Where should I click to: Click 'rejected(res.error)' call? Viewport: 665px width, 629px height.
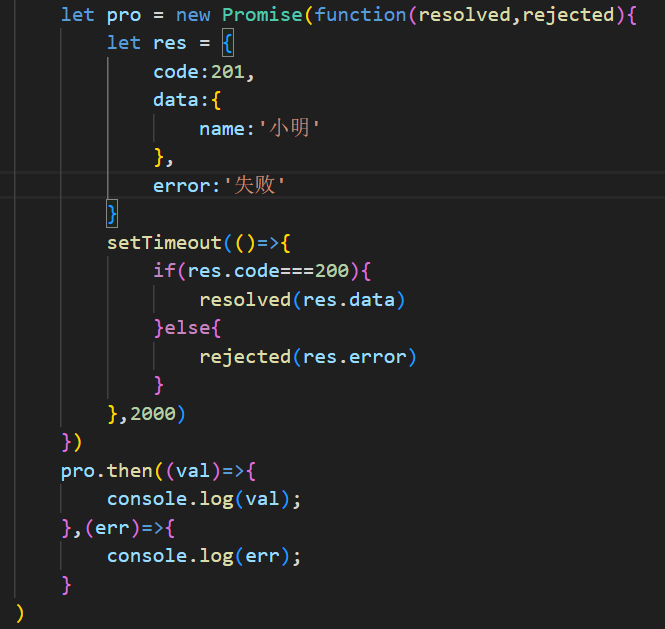pyautogui.click(x=308, y=357)
